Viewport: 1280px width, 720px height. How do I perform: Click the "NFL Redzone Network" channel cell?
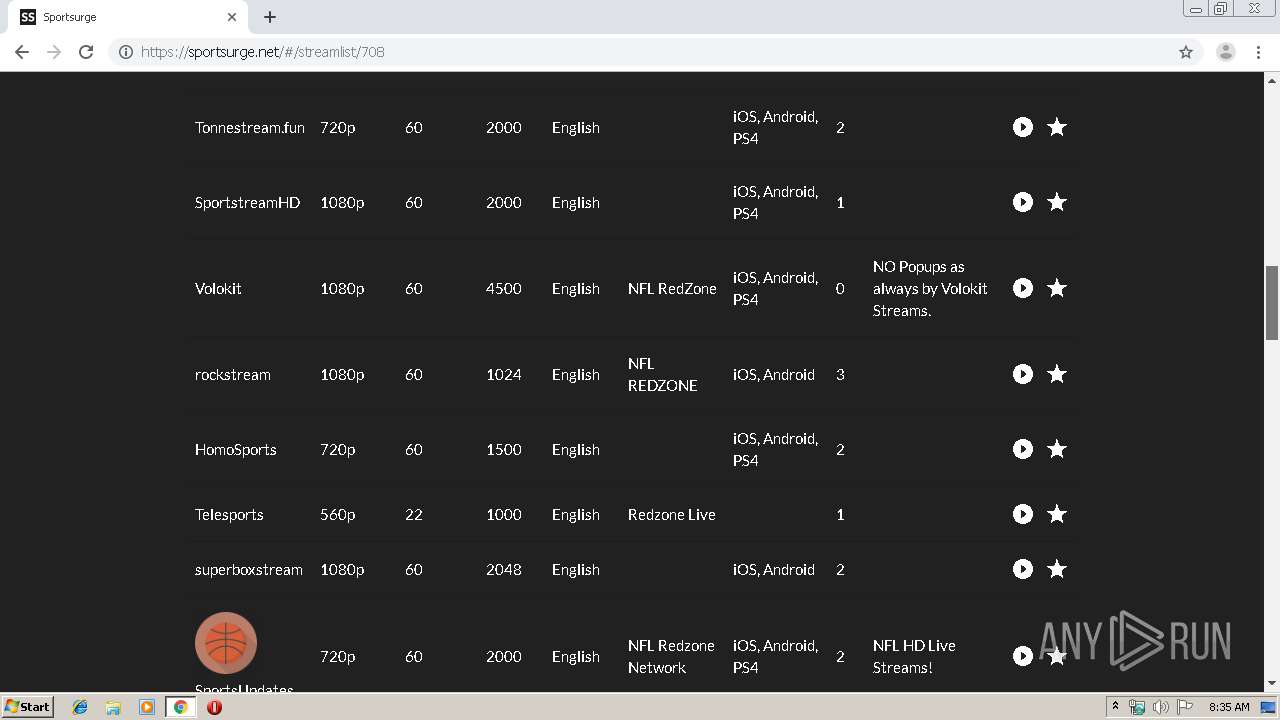[671, 657]
